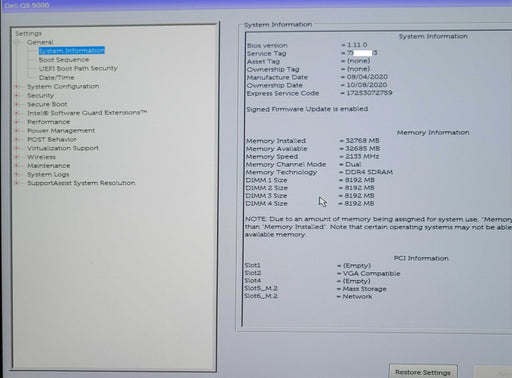Expand Intel Software Guard Extensions node
Screen dimensions: 512x378
(x=17, y=113)
